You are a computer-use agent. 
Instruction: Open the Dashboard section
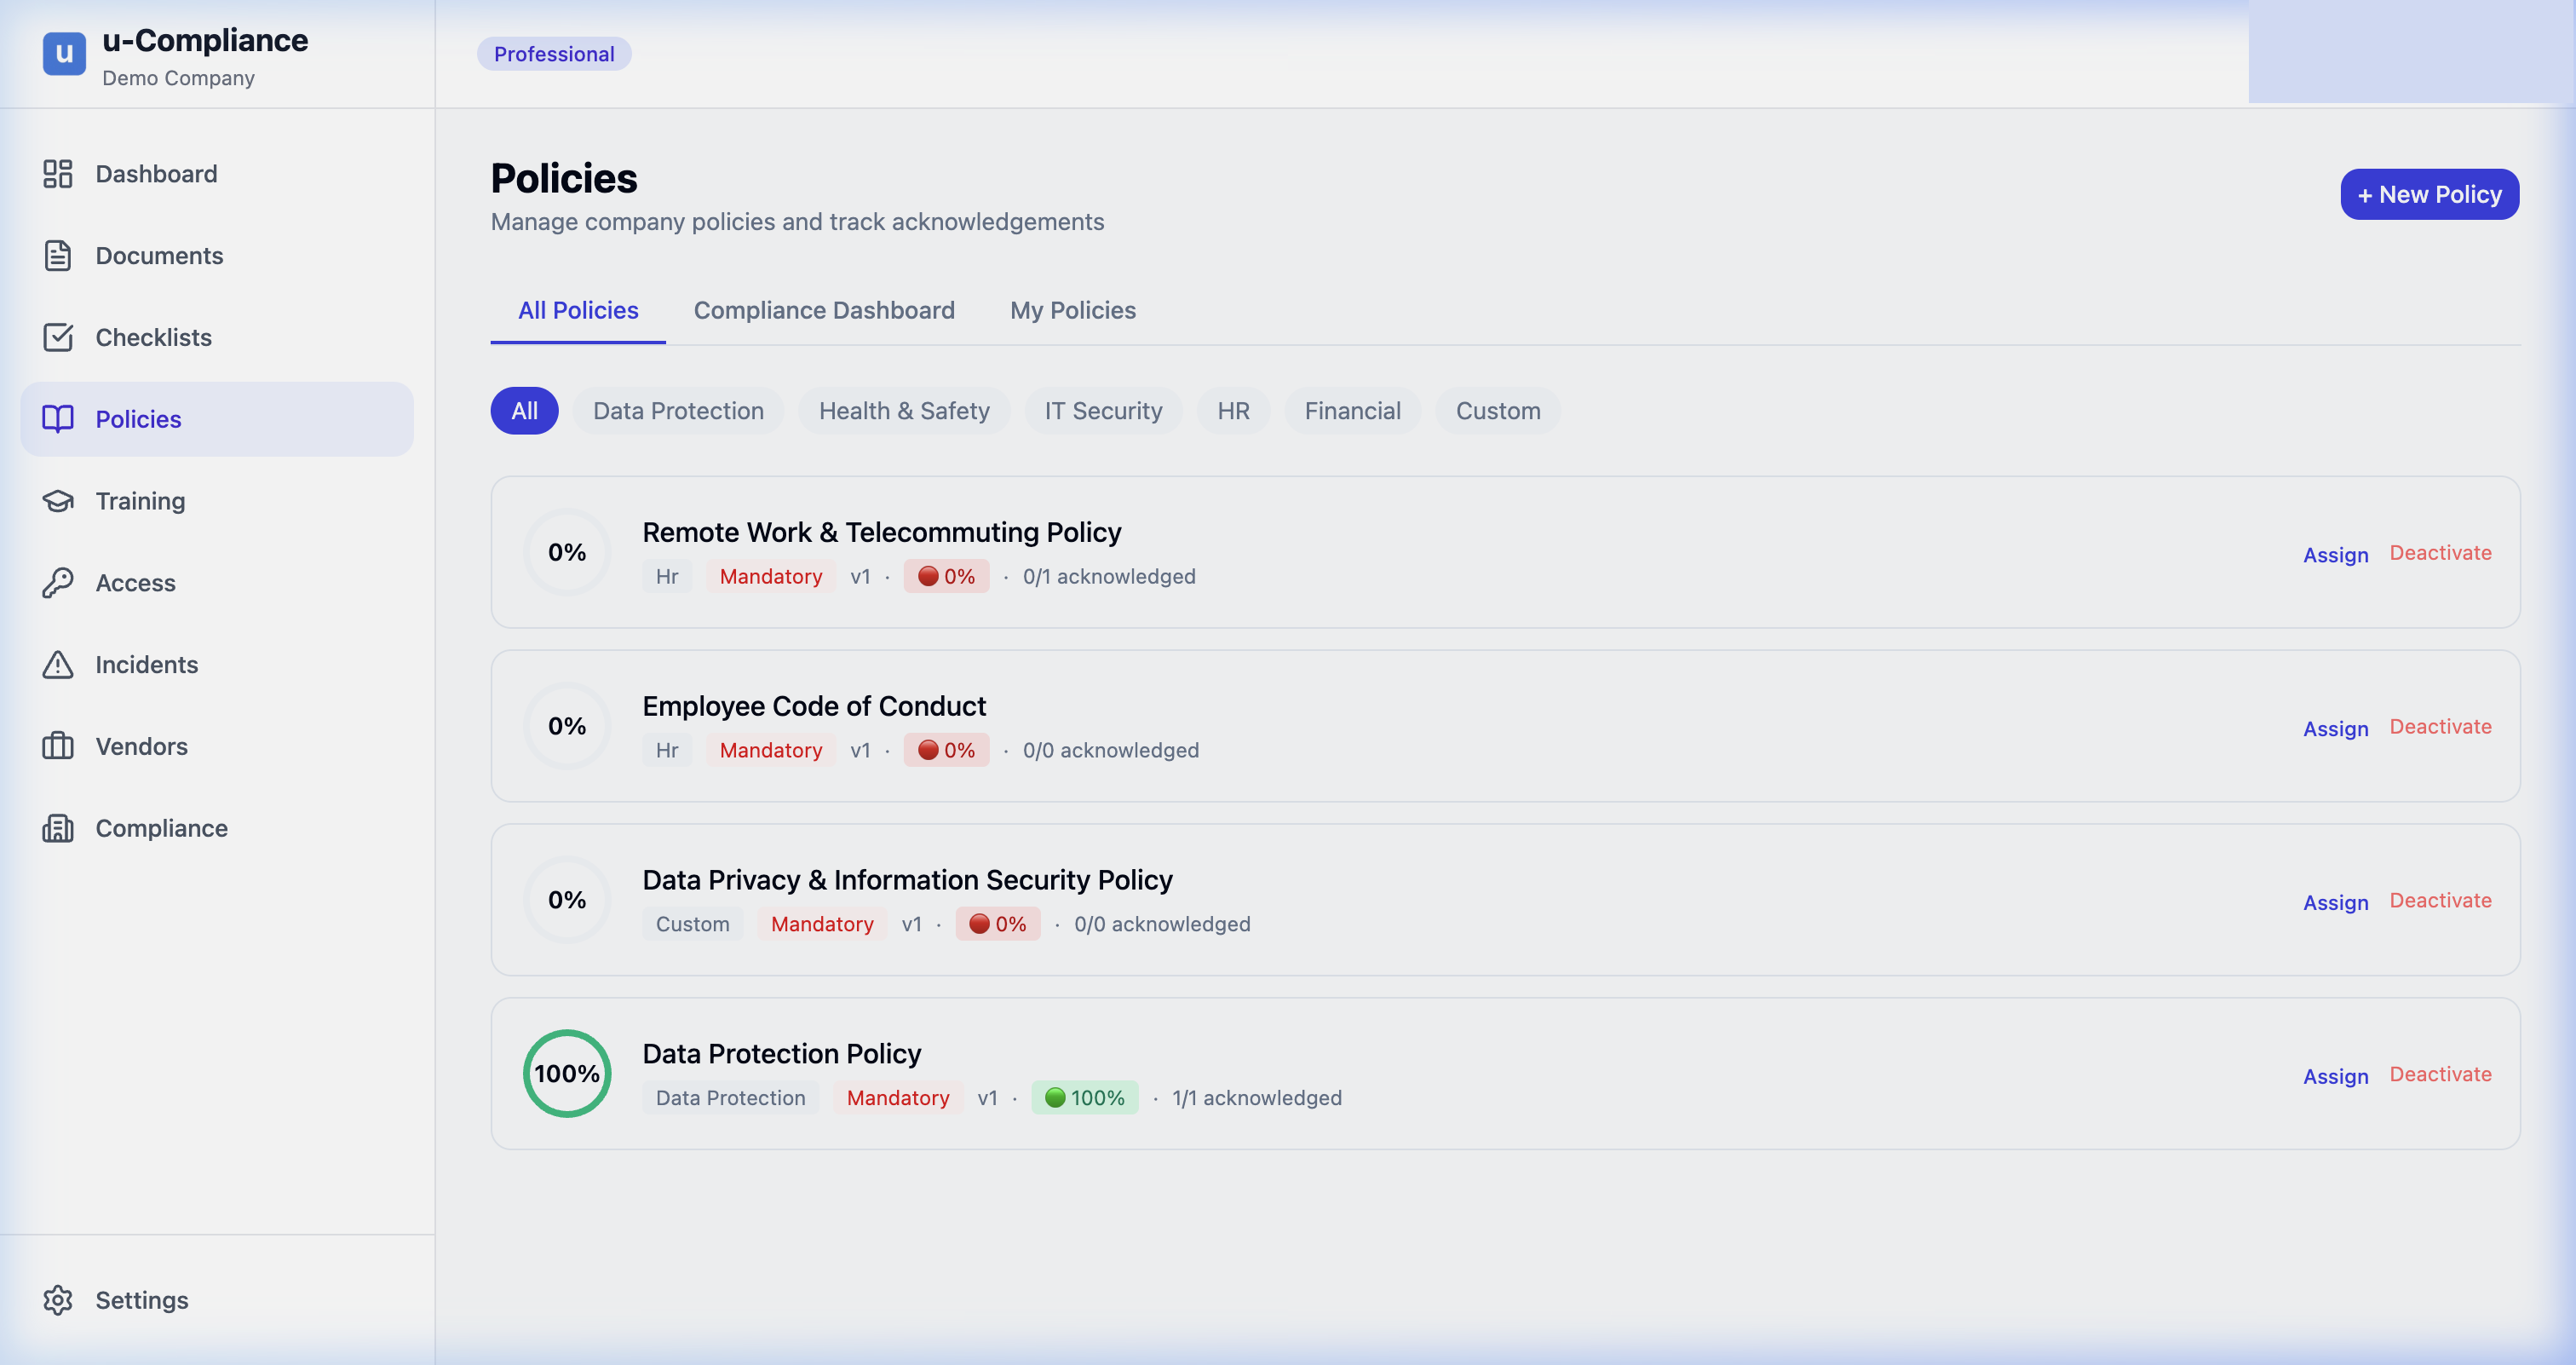tap(156, 173)
